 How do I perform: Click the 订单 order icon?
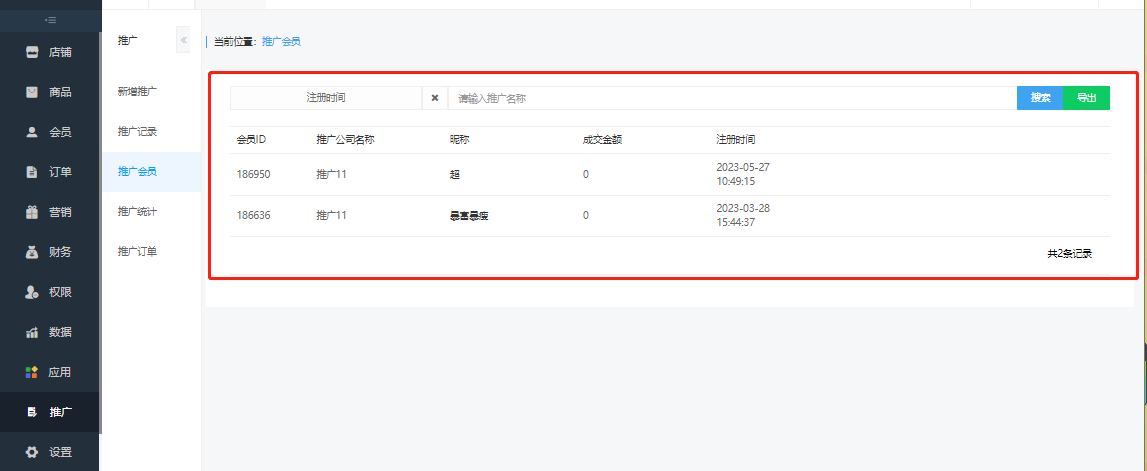(31, 172)
